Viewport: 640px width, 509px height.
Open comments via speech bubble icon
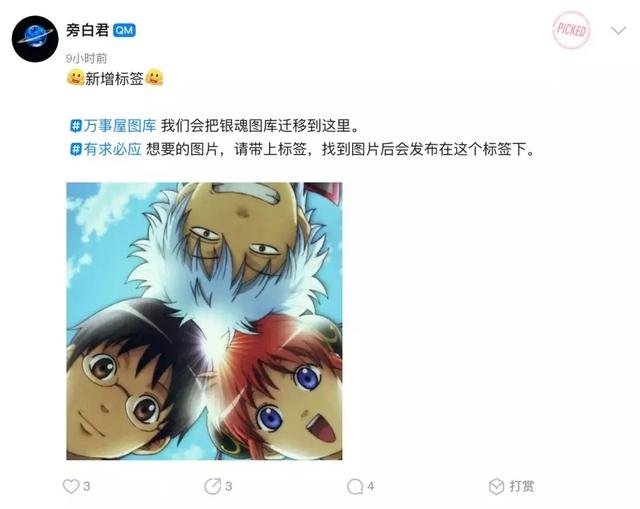point(355,487)
